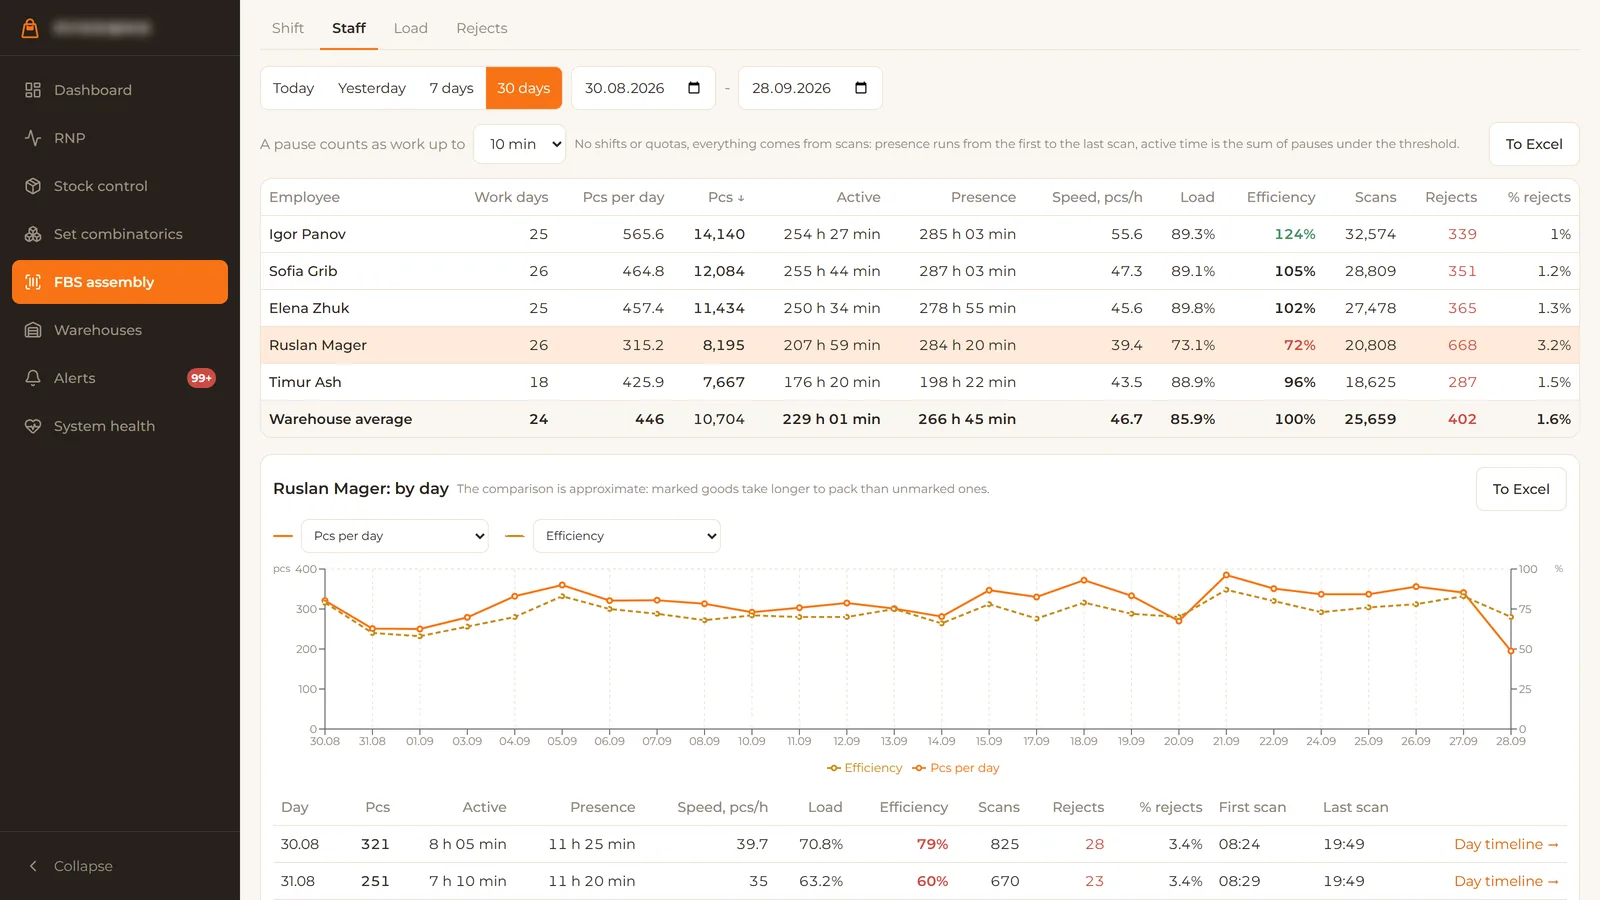
Task: Switch to the Rejects tab
Action: [x=482, y=28]
